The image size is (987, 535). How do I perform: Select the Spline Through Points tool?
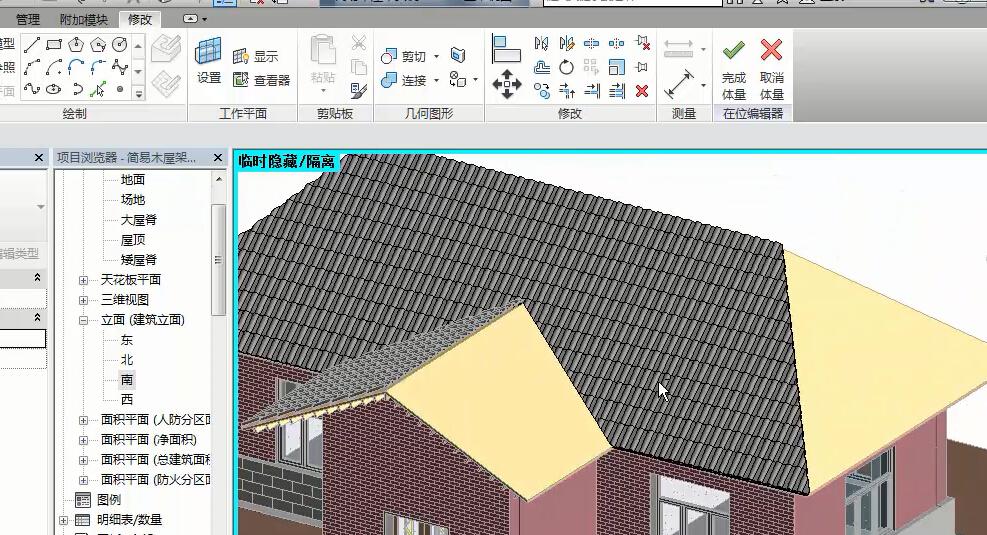coord(32,89)
